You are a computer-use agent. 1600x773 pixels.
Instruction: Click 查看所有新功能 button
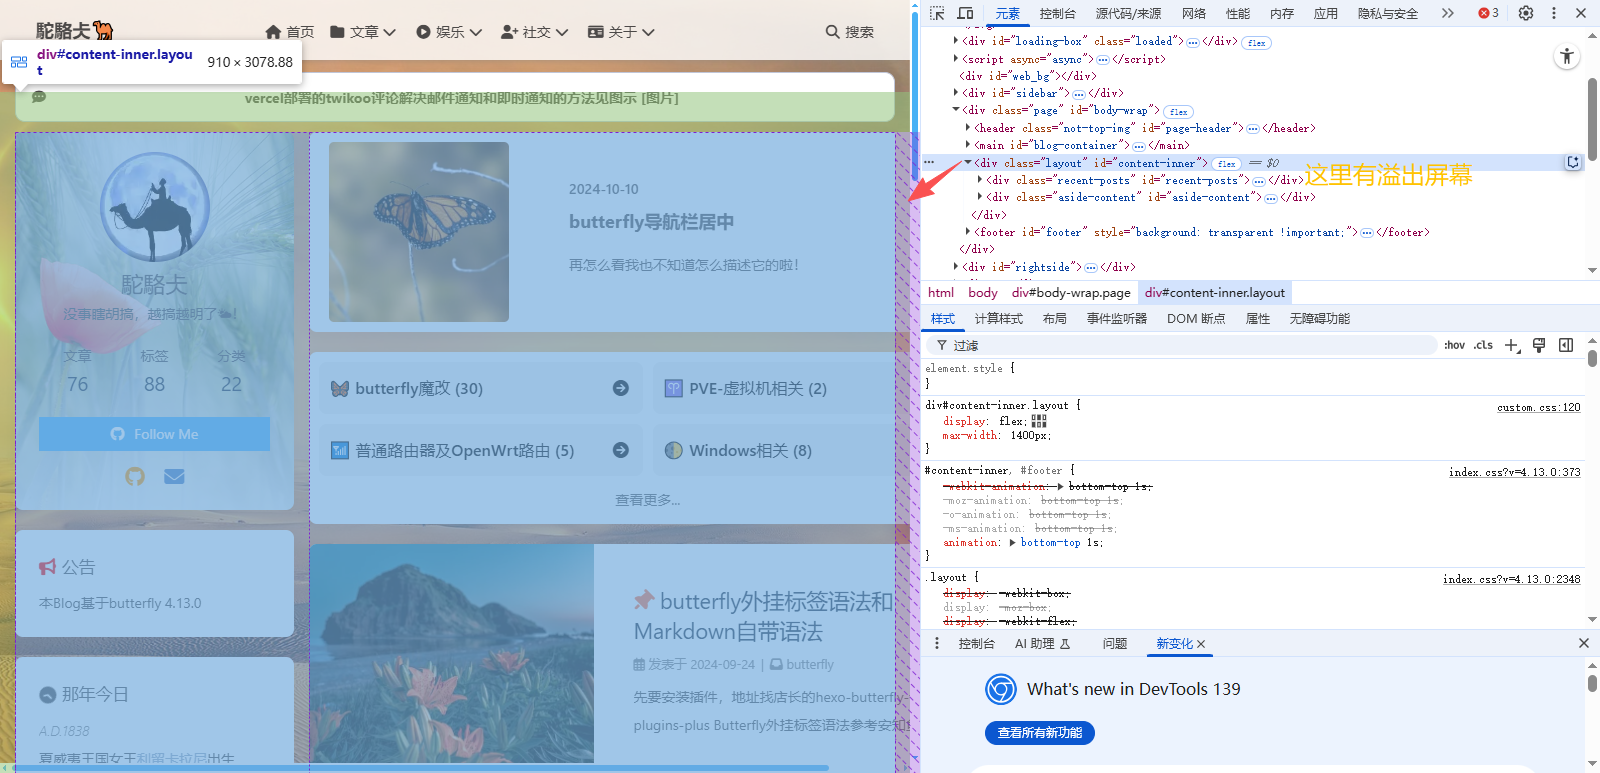(1039, 733)
